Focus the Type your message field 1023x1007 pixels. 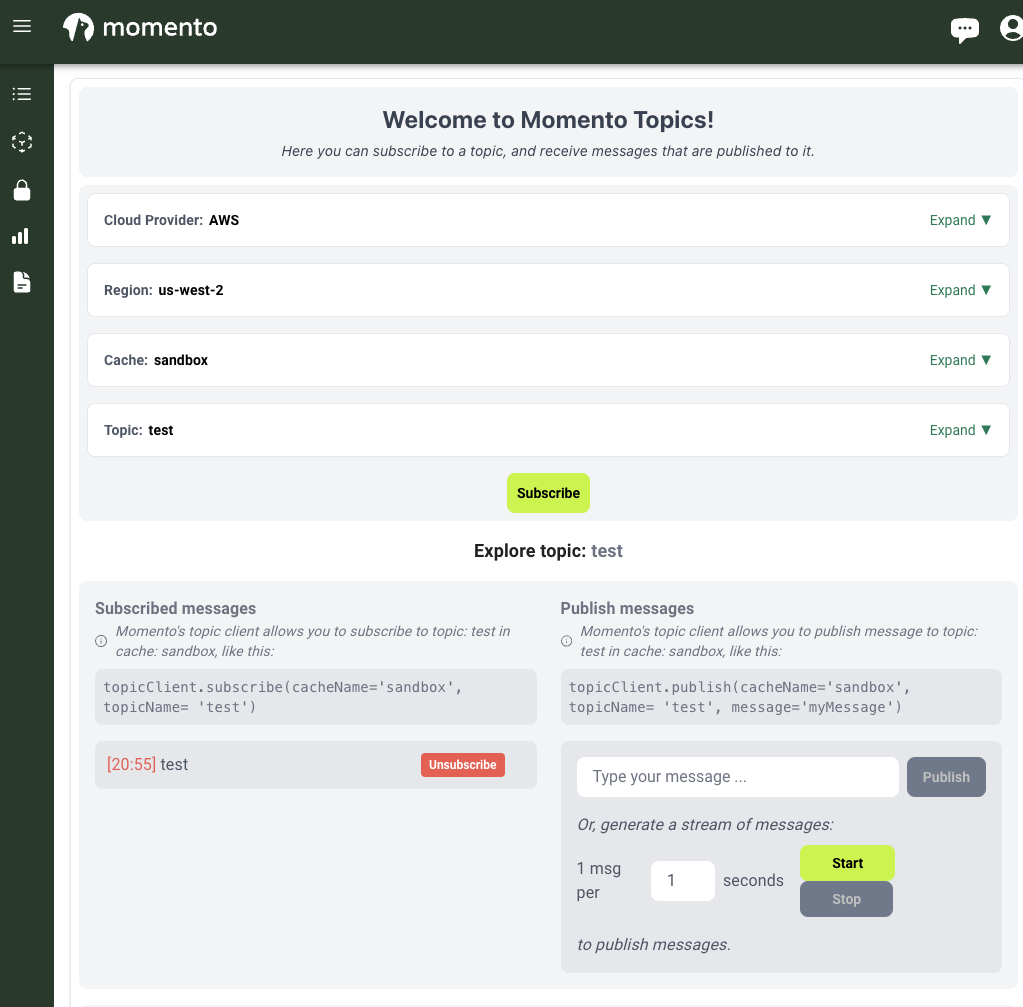(x=737, y=777)
